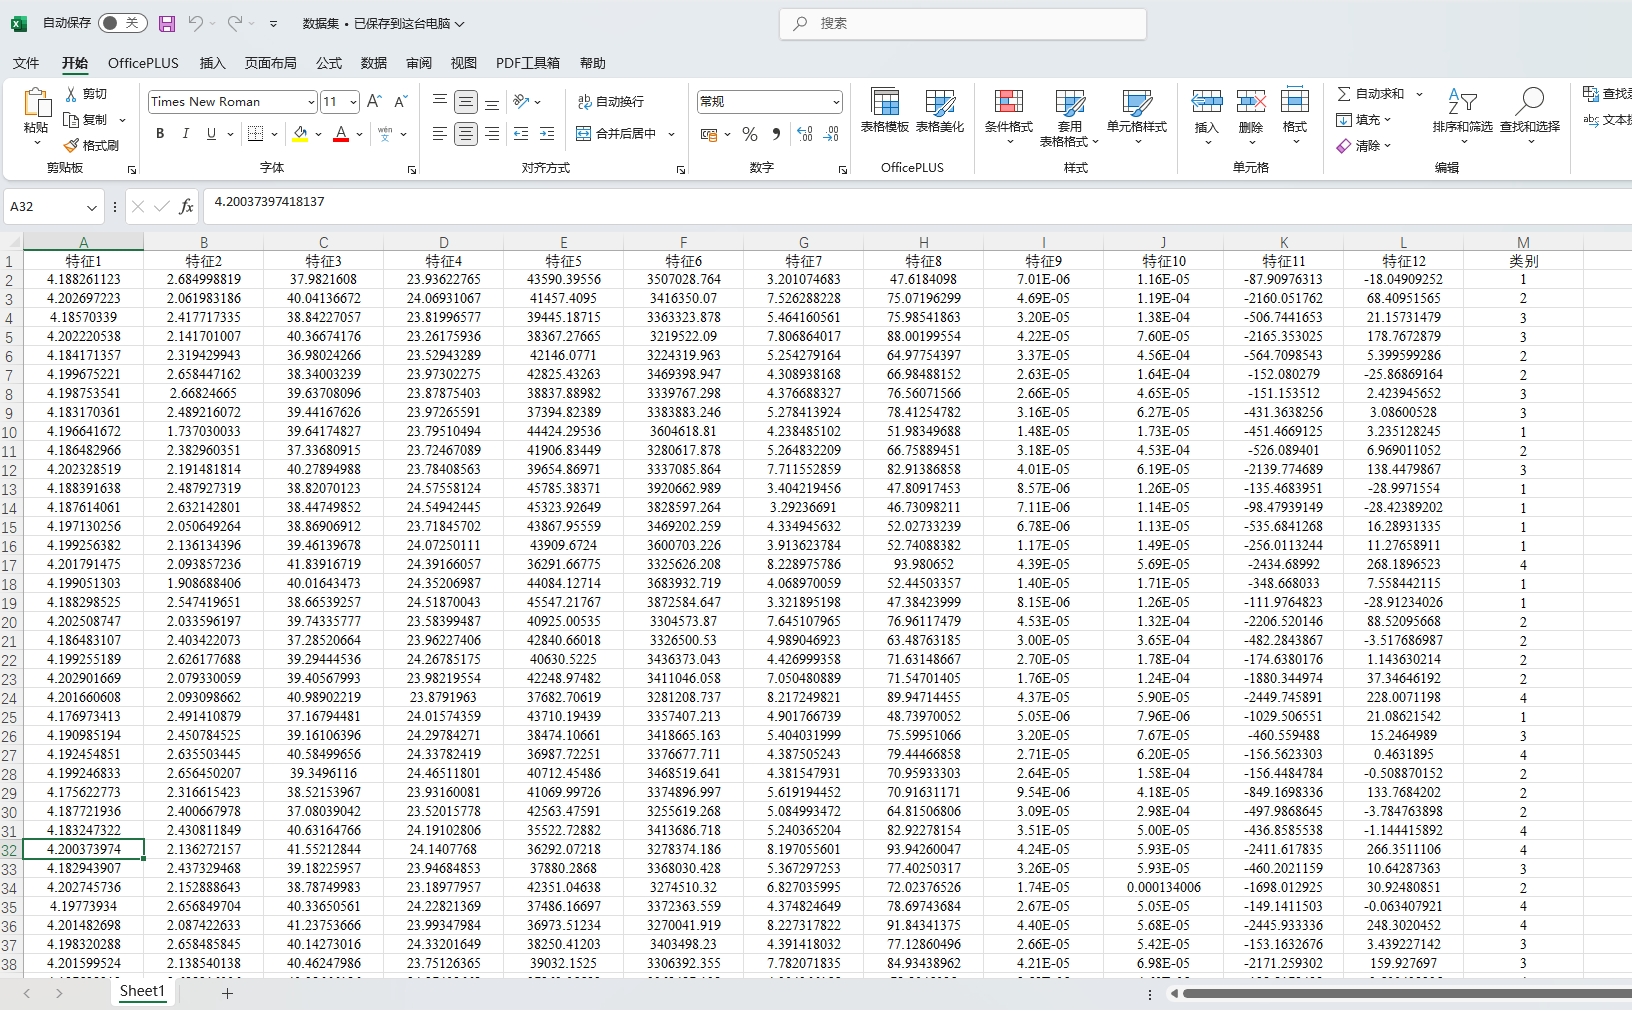Select the Sheet1 tab

[x=142, y=992]
